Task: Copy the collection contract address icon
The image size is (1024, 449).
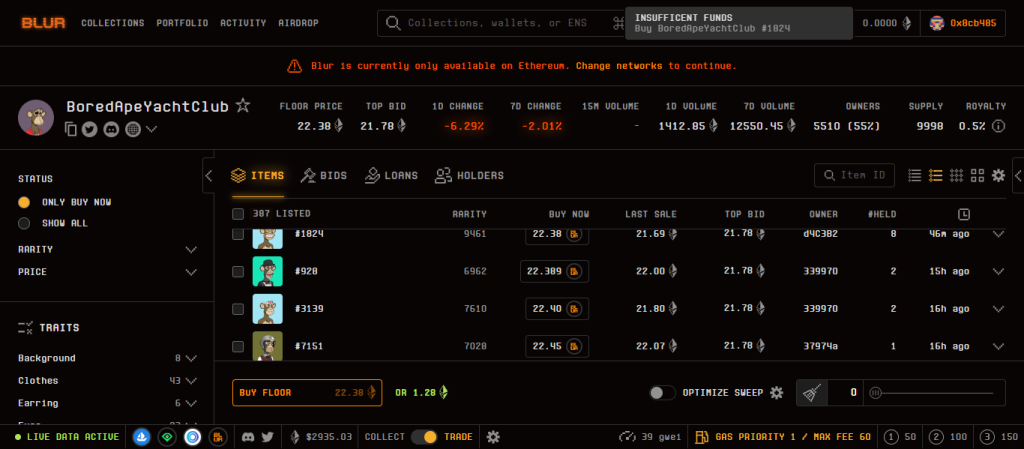Action: 71,129
